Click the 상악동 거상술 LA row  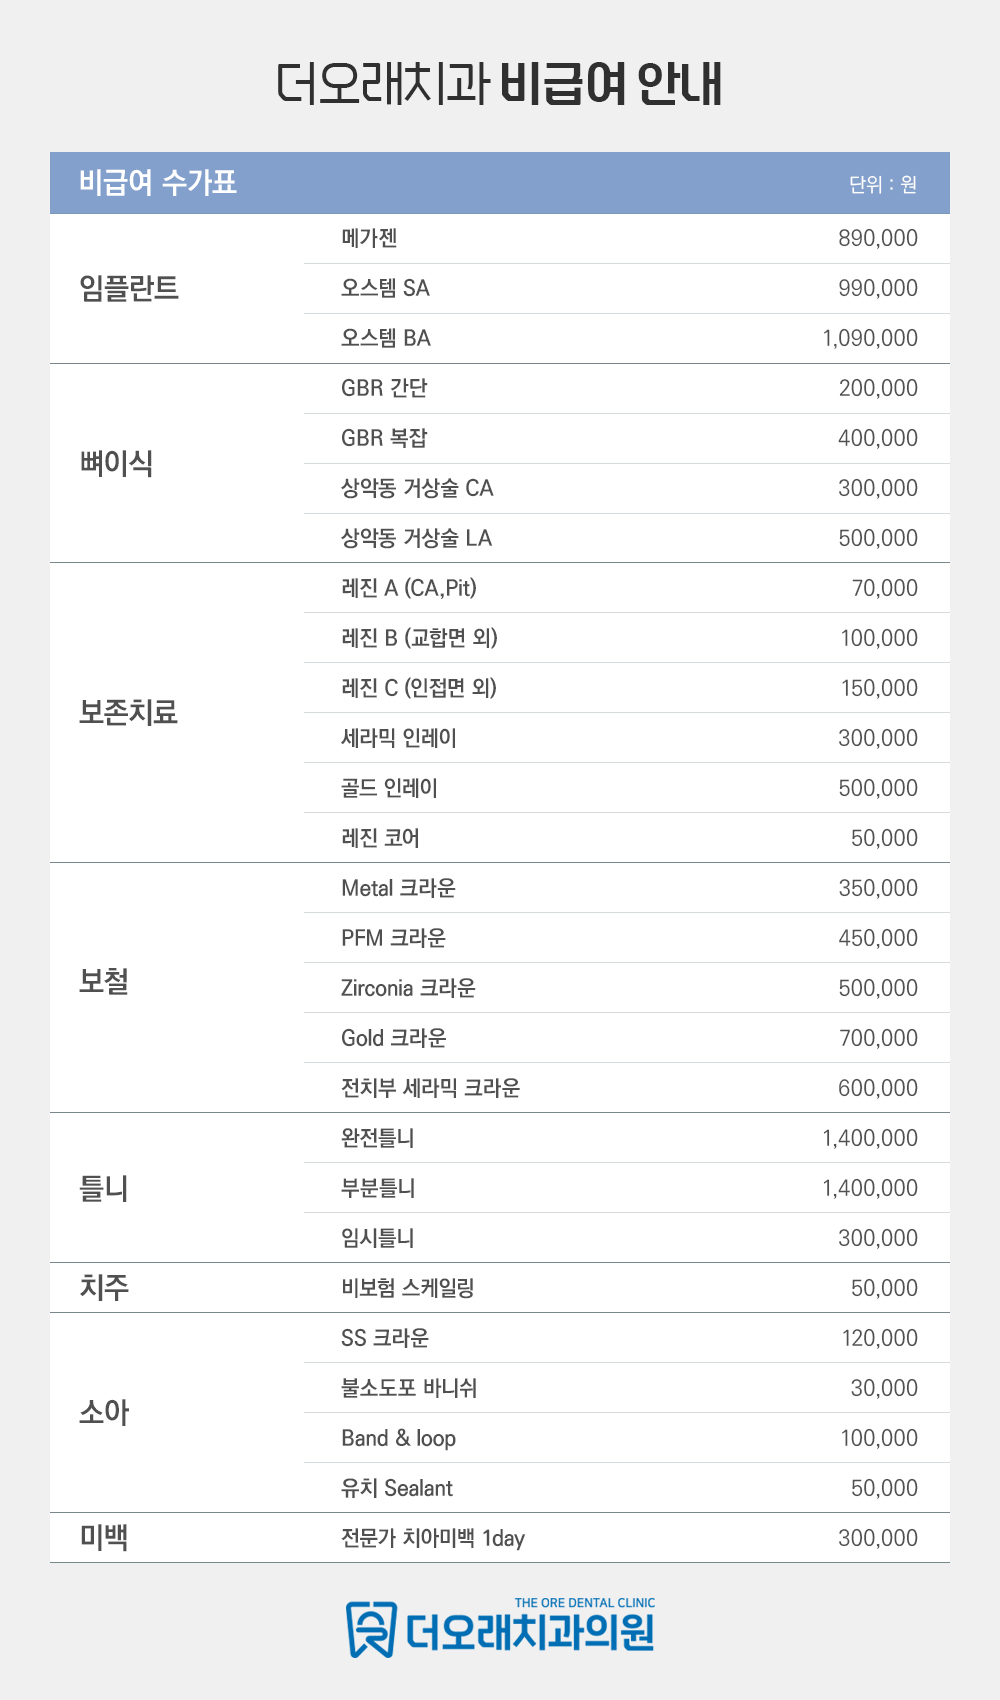416,538
